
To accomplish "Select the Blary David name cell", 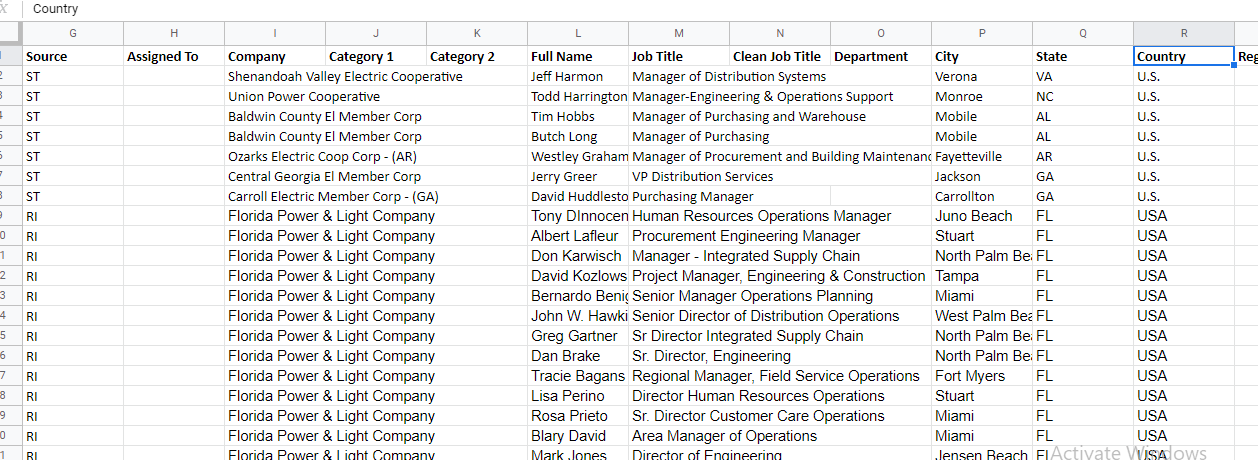I will pos(578,436).
